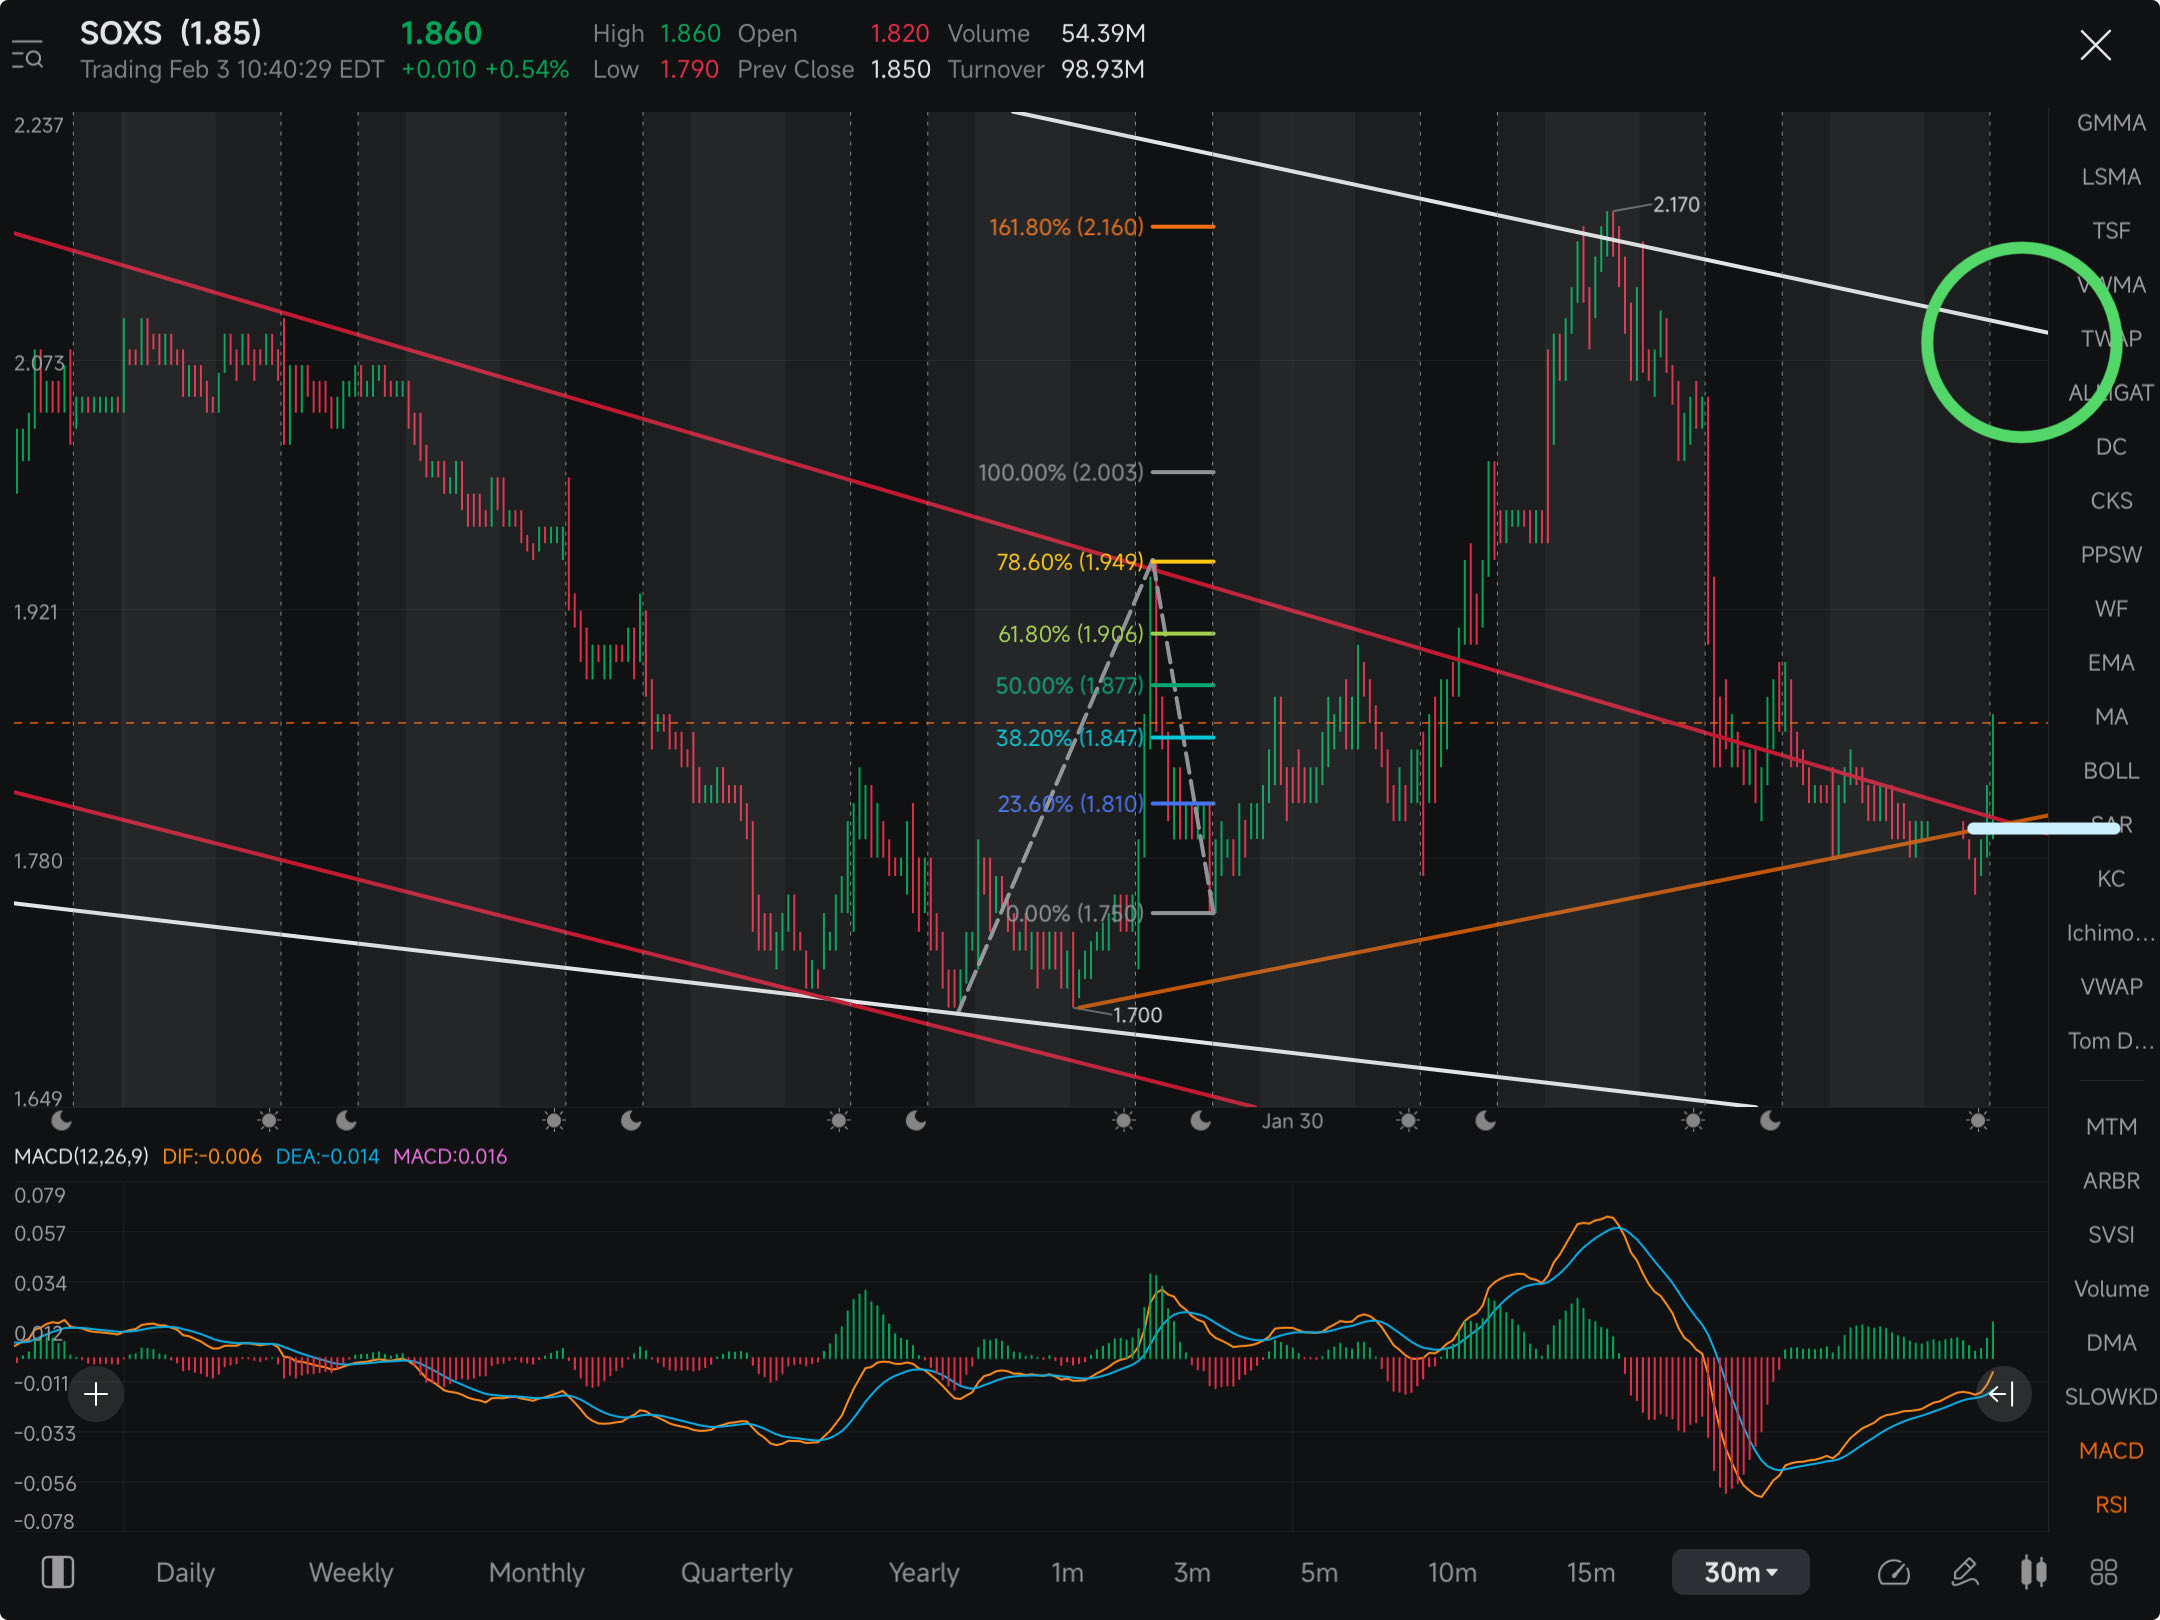Image resolution: width=2160 pixels, height=1620 pixels.
Task: Select the 23.60% (1.810) Fibonacci level
Action: coord(1070,804)
